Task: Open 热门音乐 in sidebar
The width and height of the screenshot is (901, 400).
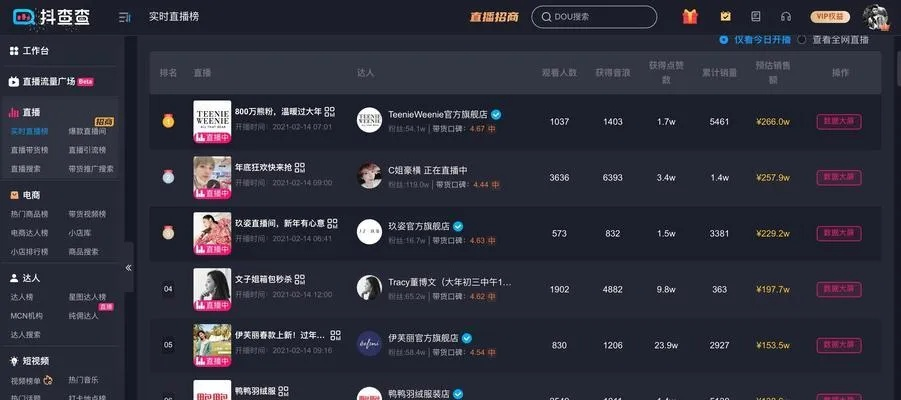Action: click(83, 379)
